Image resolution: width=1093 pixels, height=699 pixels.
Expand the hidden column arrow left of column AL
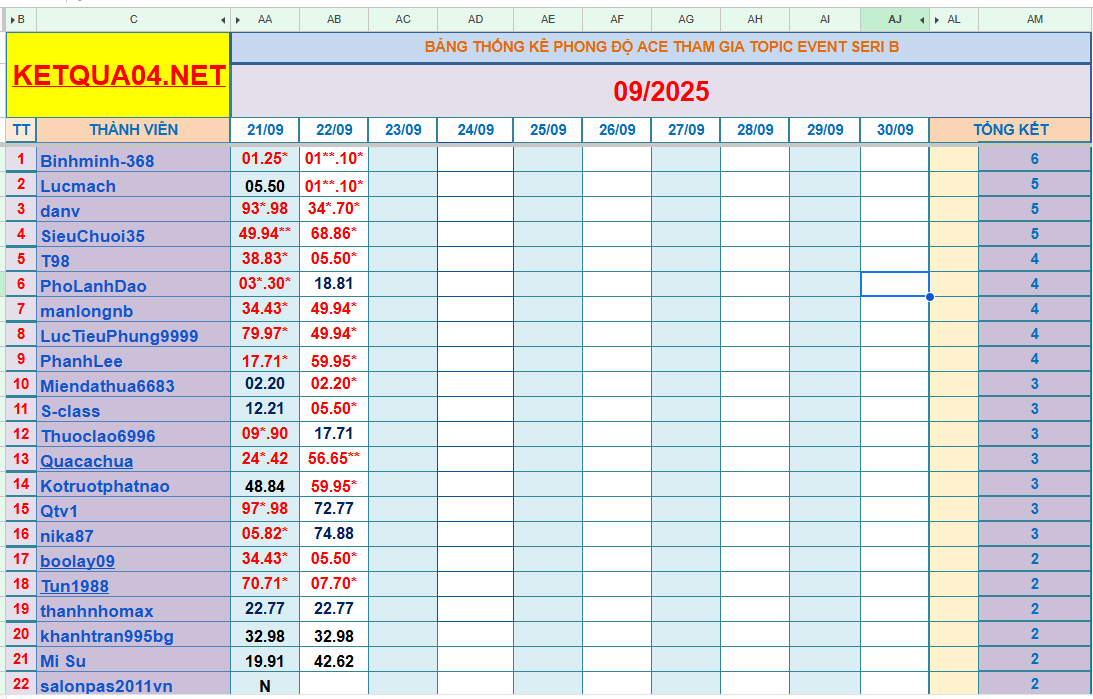(936, 20)
